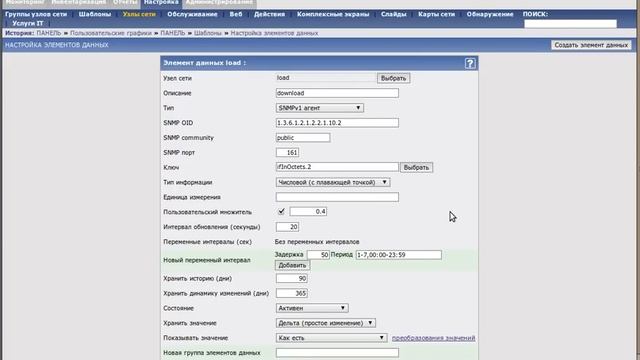Focus the ПОИСК search field
Screen dimensions: 640x360
click(570, 24)
